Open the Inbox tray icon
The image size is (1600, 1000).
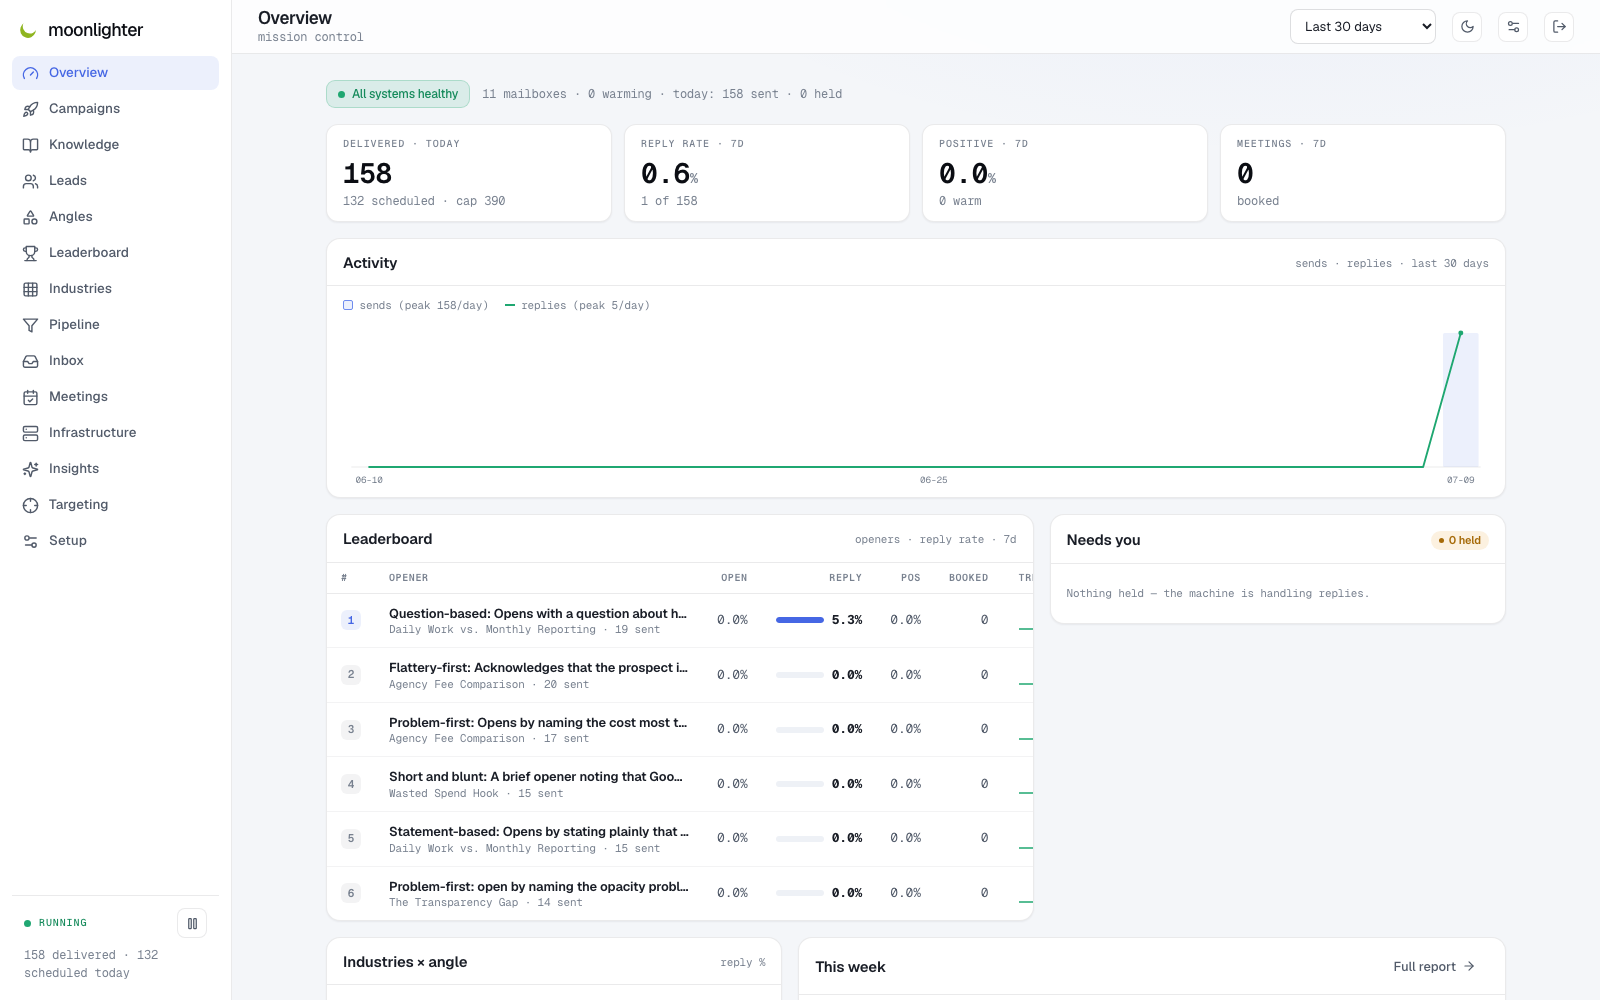click(31, 361)
